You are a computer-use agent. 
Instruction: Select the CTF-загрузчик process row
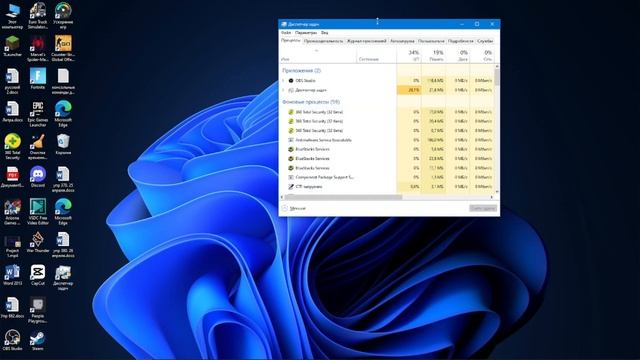pos(387,187)
